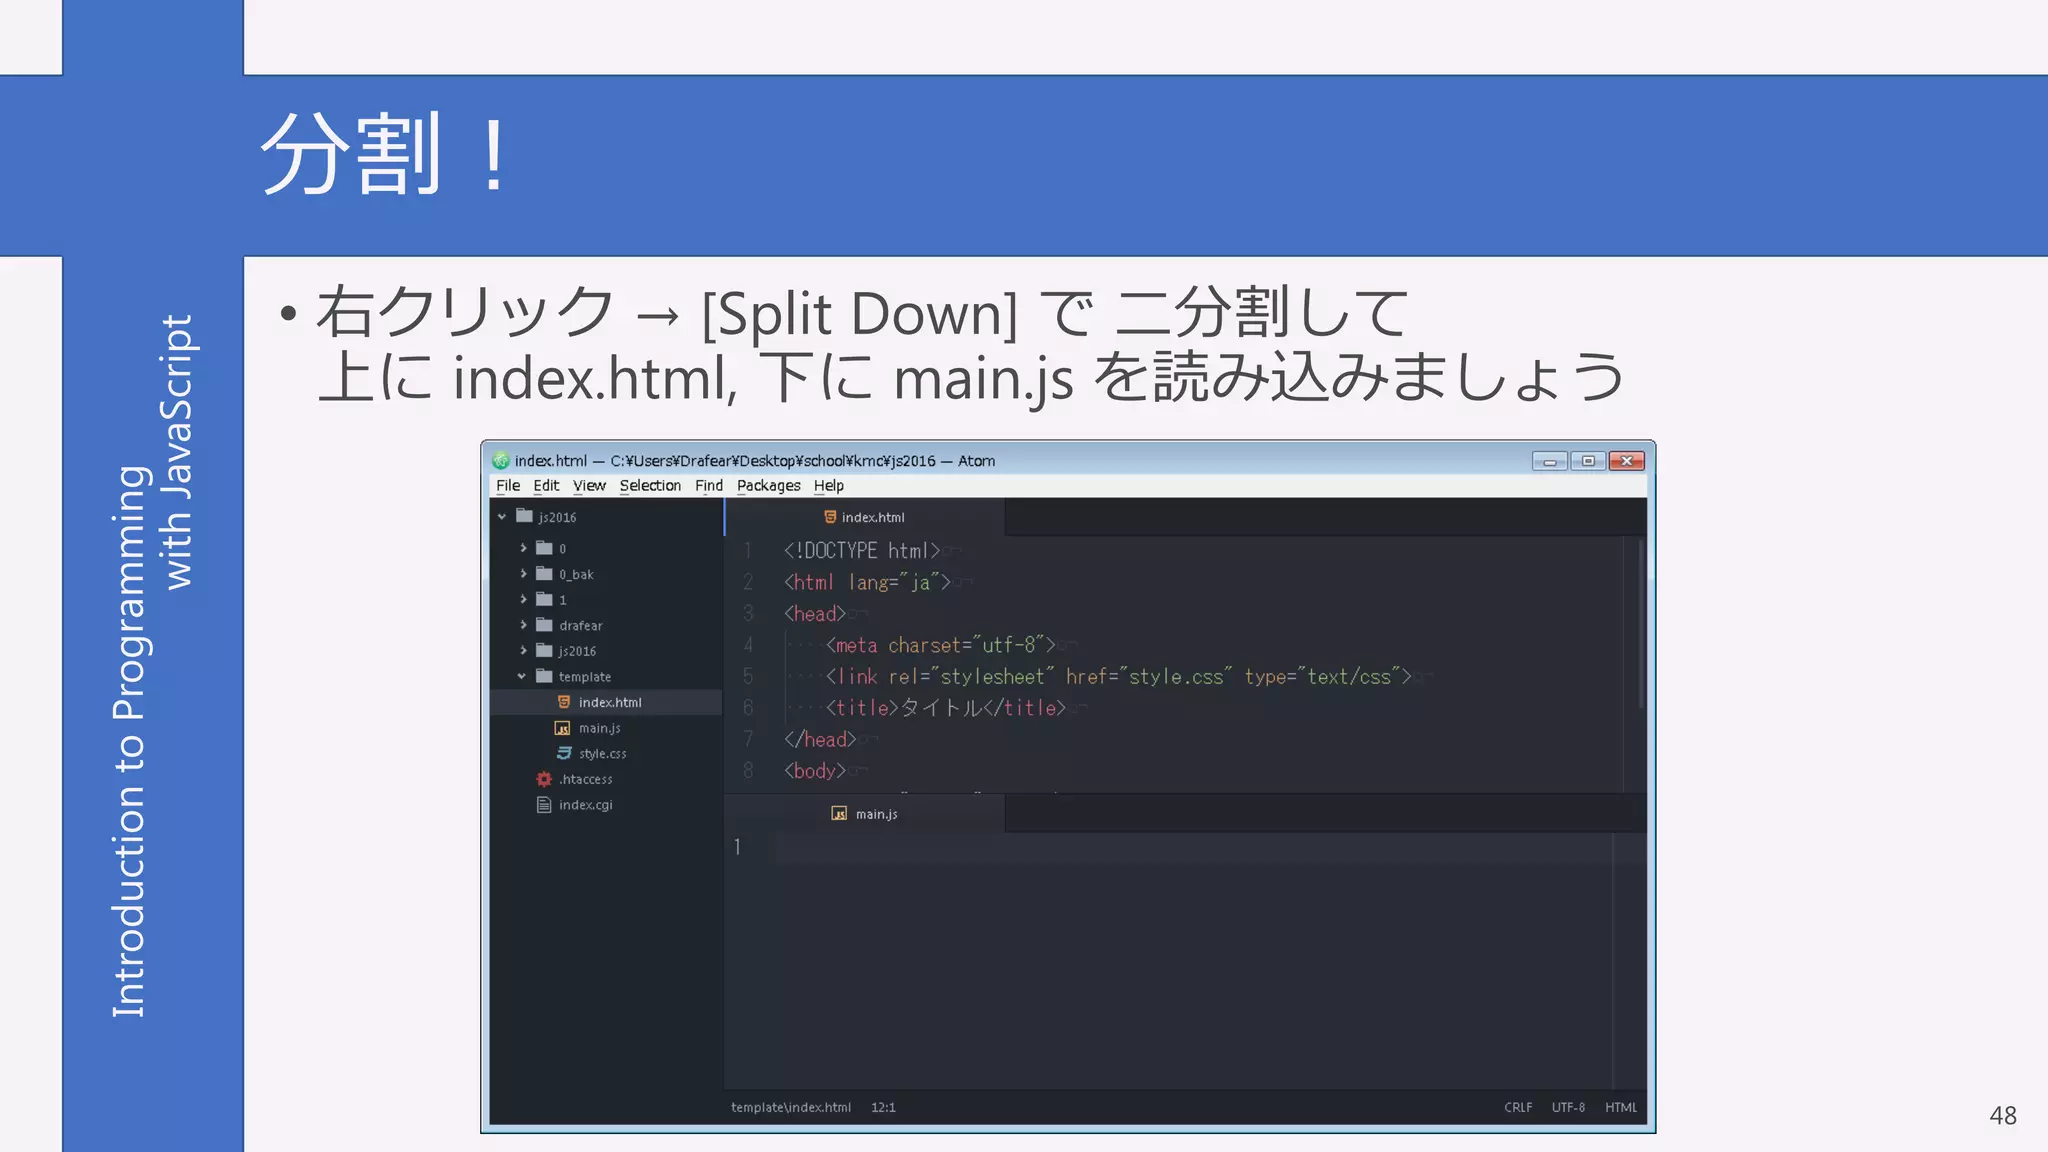This screenshot has height=1152, width=2048.
Task: Select index.html in the tree view
Action: [x=606, y=702]
